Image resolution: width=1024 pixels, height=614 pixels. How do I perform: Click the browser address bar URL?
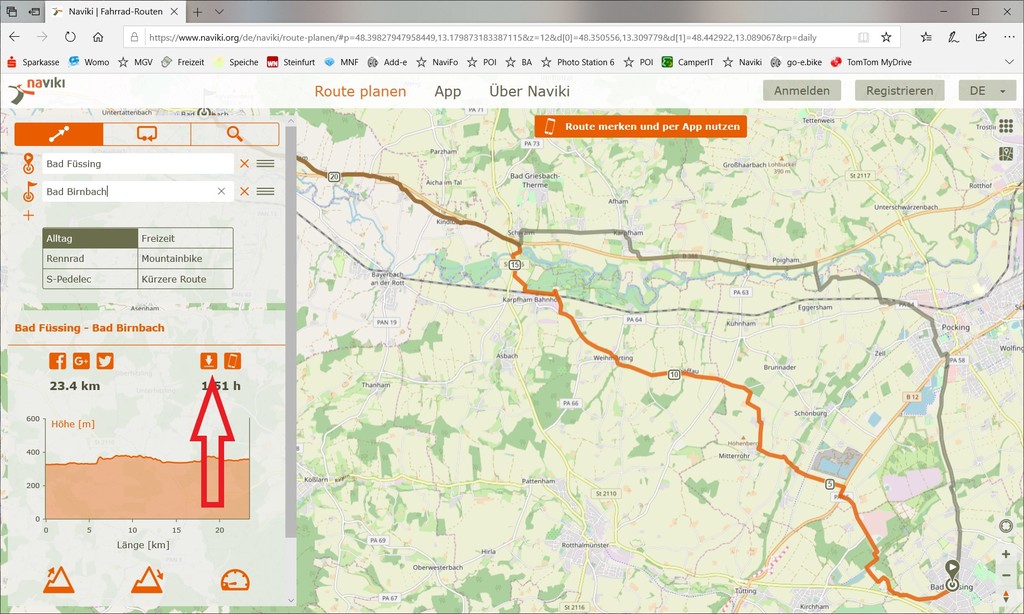tap(483, 37)
